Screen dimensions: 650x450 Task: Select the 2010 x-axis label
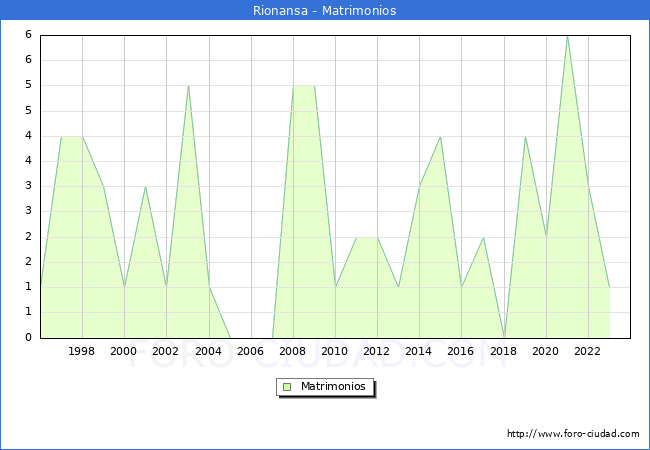pos(334,351)
